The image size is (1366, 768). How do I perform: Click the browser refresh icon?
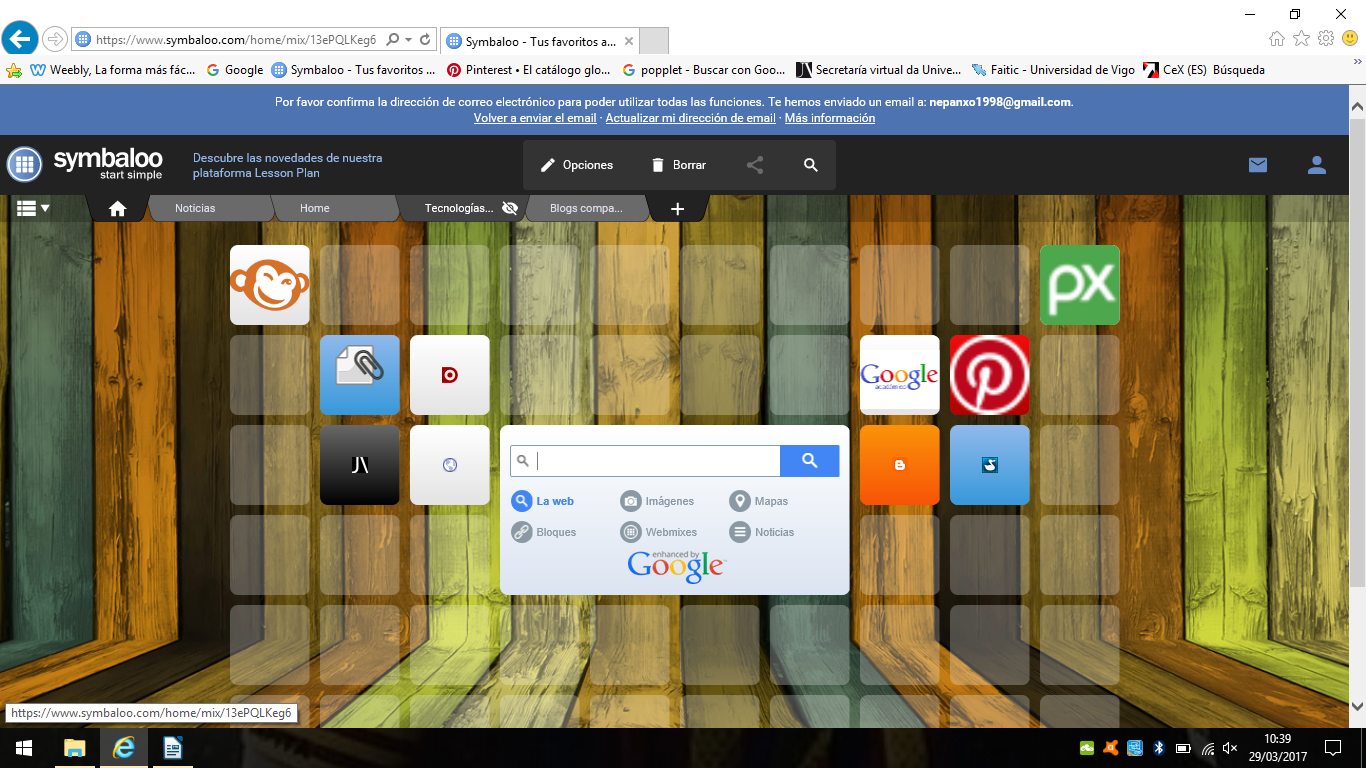425,40
